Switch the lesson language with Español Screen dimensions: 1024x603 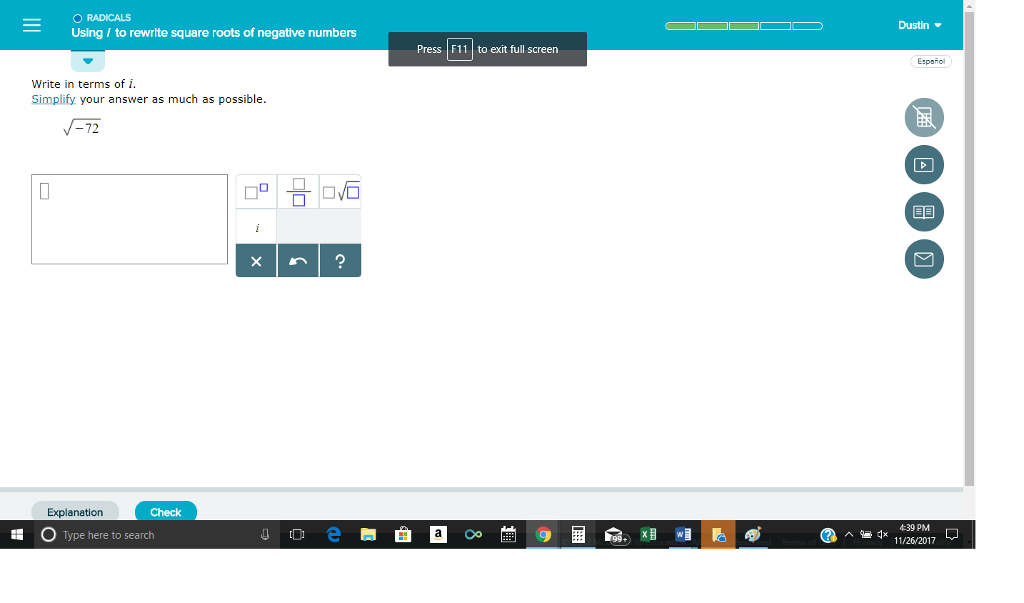pyautogui.click(x=930, y=61)
